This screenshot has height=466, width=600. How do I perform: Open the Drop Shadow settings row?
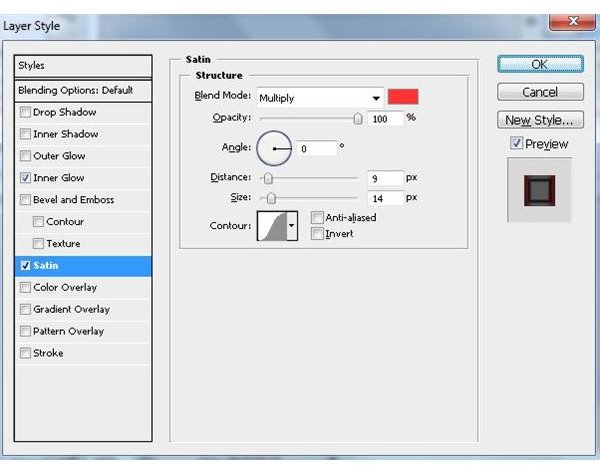pos(83,112)
